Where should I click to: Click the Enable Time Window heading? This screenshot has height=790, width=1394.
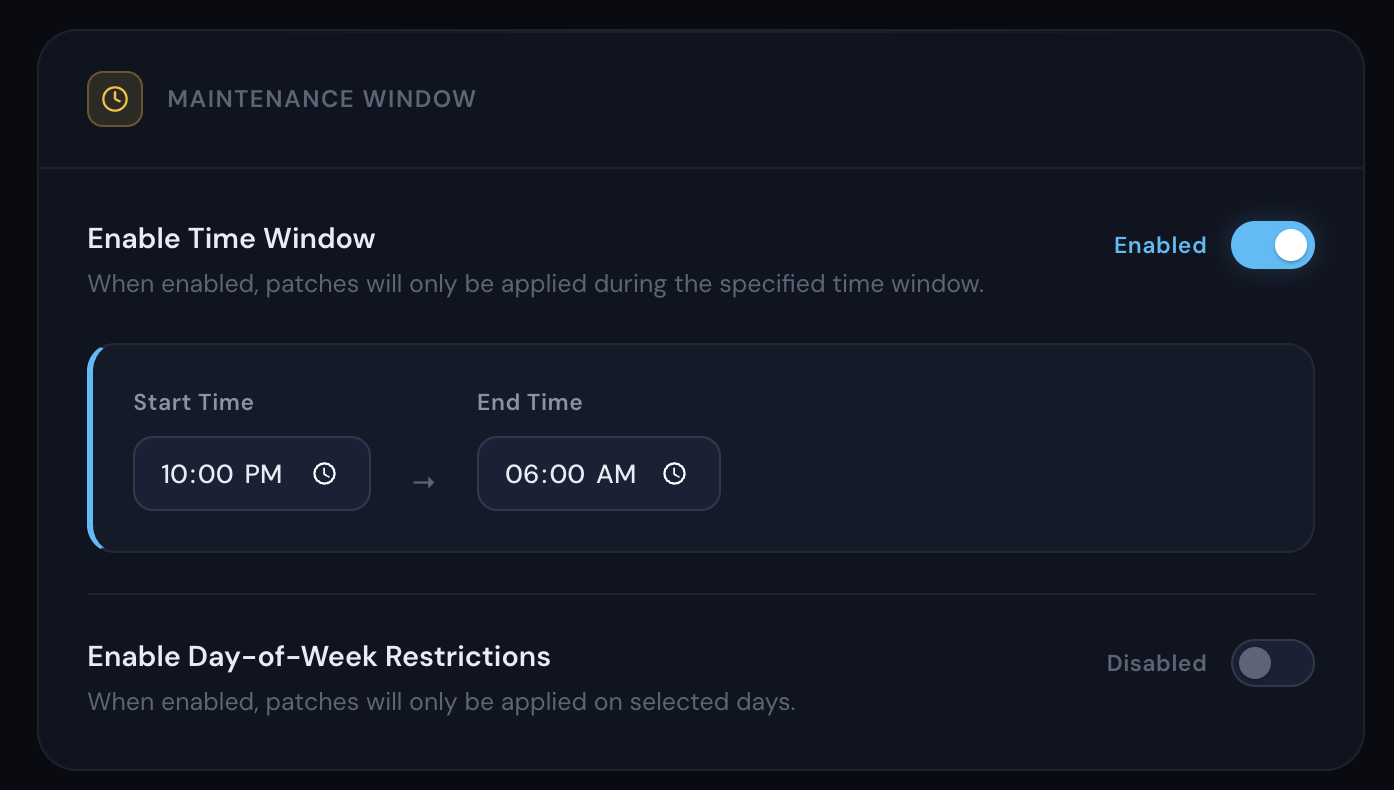tap(231, 238)
